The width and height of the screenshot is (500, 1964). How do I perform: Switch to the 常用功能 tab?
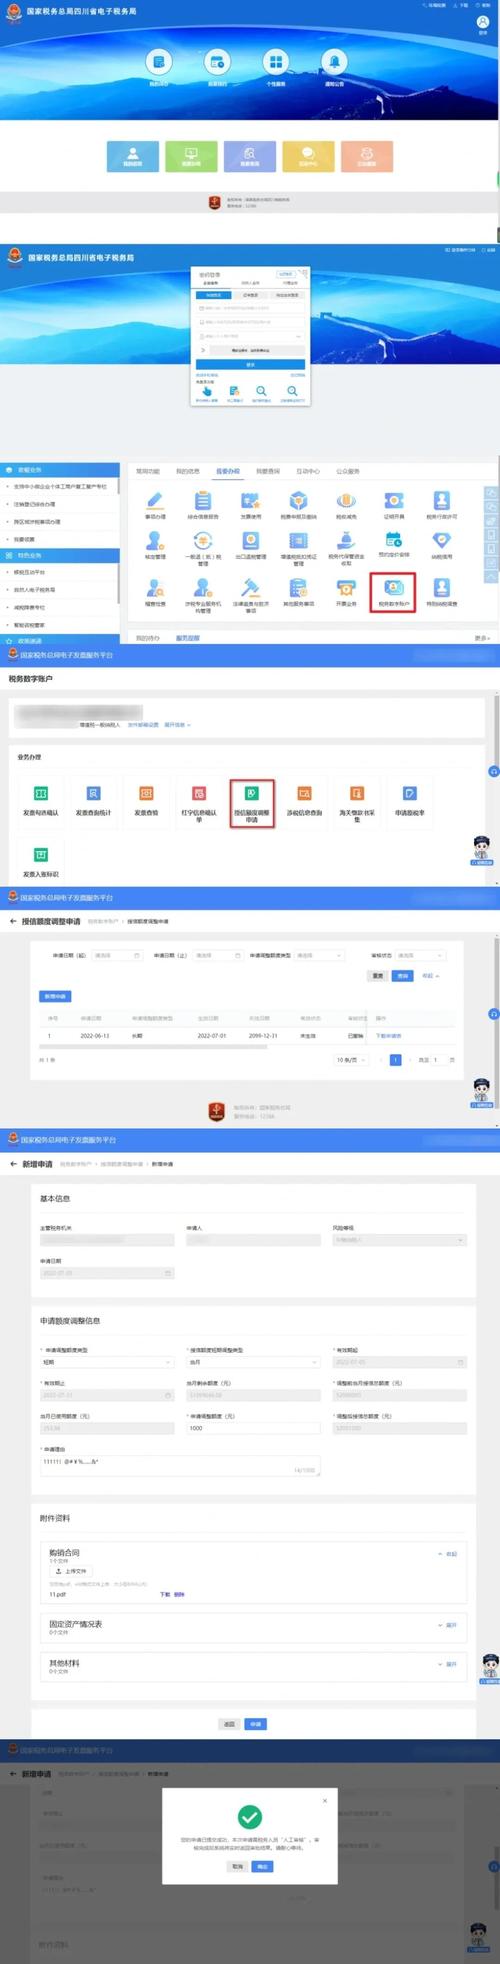tap(148, 471)
